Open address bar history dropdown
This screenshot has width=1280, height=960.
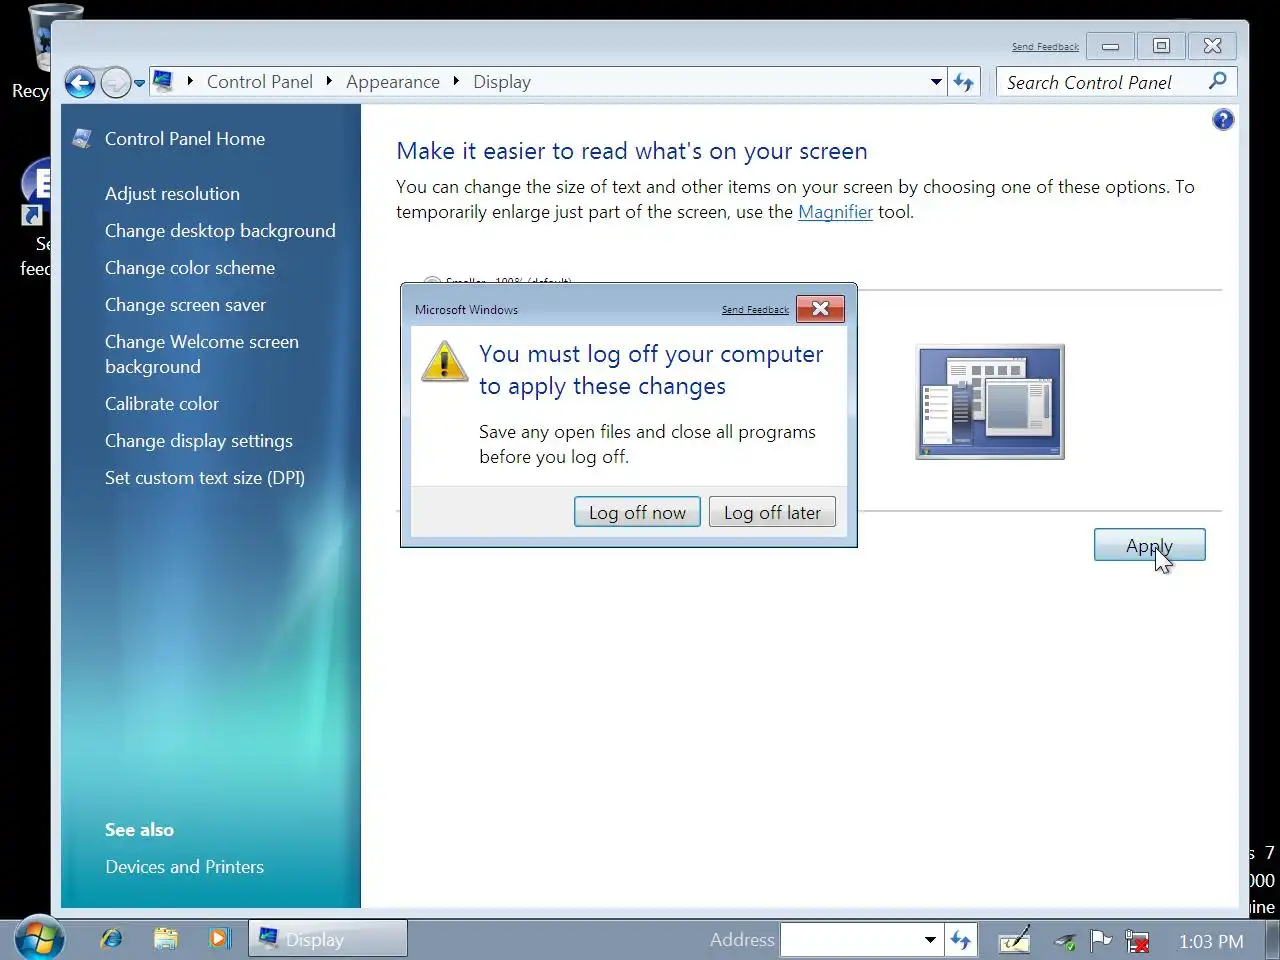pos(936,82)
